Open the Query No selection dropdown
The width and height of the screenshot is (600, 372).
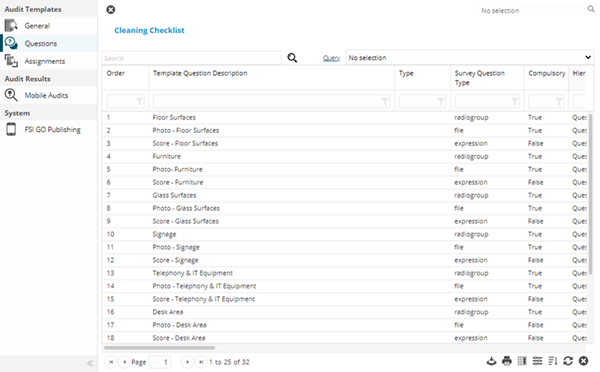470,58
